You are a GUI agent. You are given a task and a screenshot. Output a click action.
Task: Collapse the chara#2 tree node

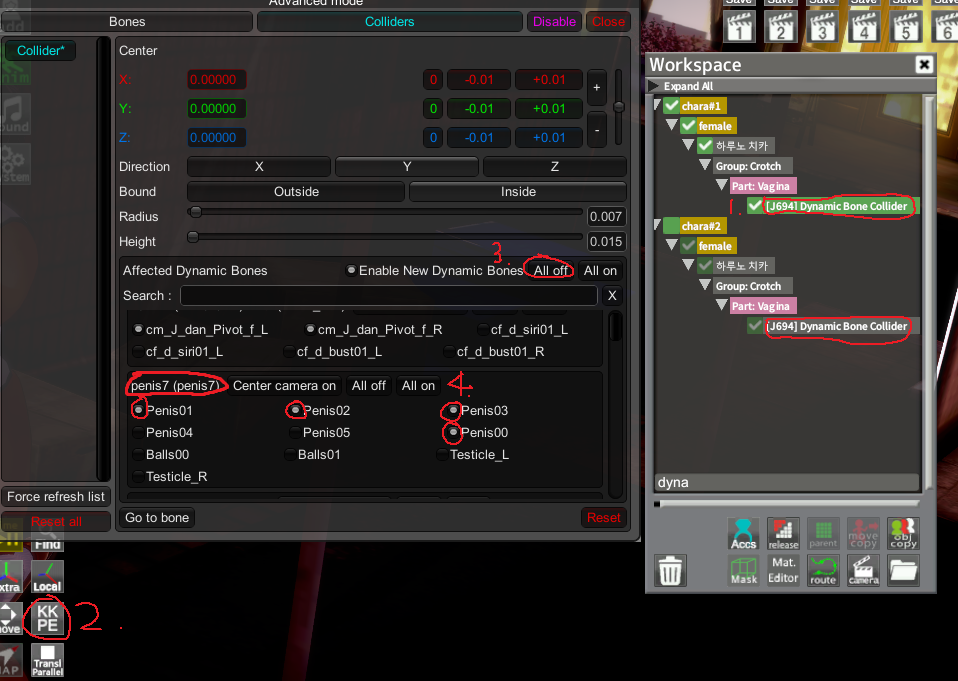click(x=657, y=226)
